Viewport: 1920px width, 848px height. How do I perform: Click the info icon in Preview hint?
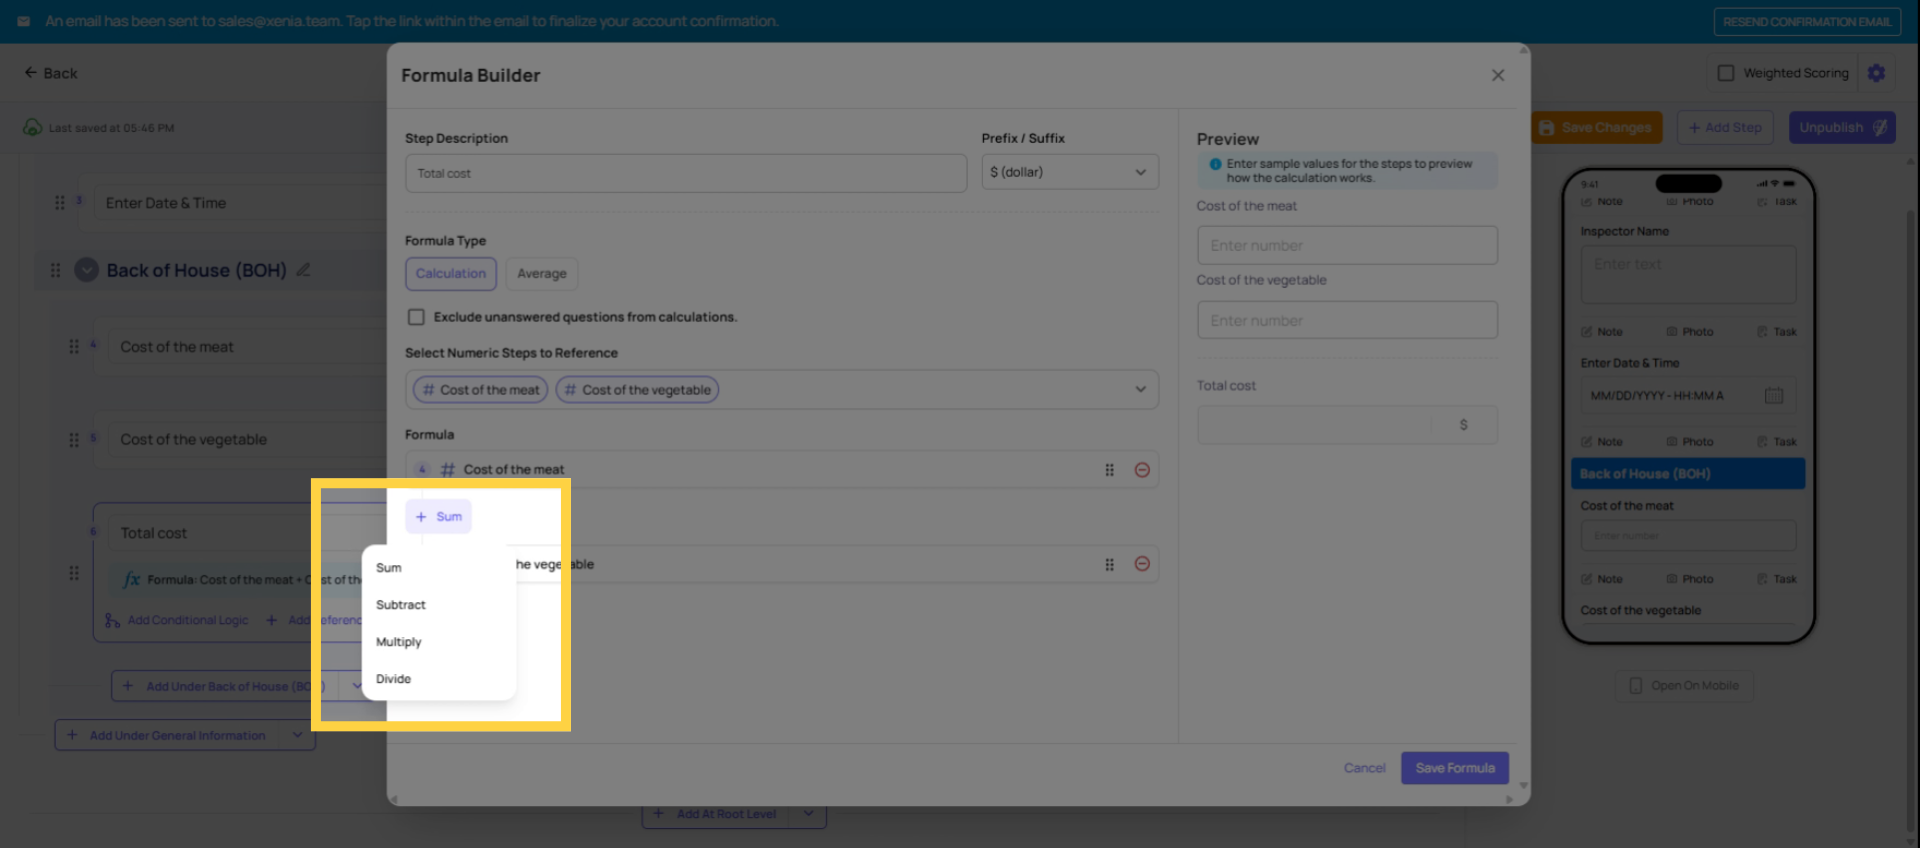(1215, 164)
